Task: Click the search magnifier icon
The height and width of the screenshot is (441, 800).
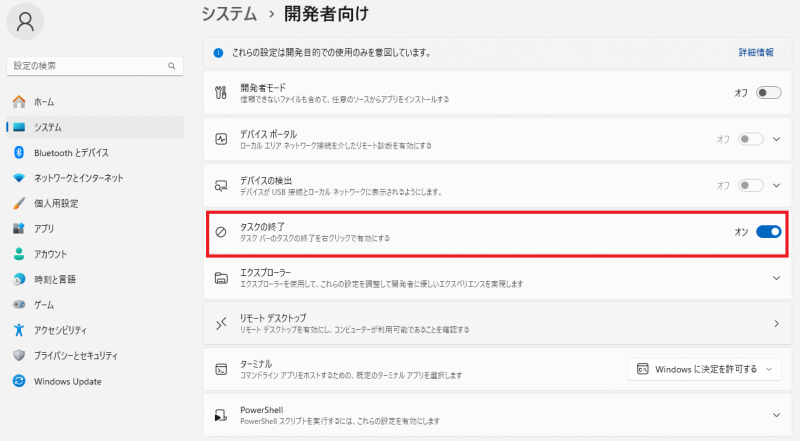Action: [x=170, y=65]
